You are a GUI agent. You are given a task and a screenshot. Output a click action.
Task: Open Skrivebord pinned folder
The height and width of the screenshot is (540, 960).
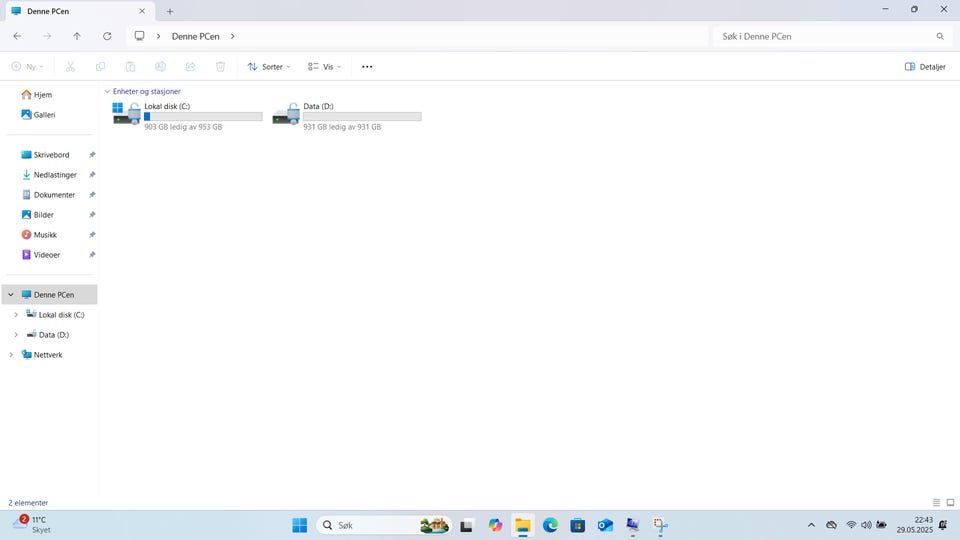point(50,155)
